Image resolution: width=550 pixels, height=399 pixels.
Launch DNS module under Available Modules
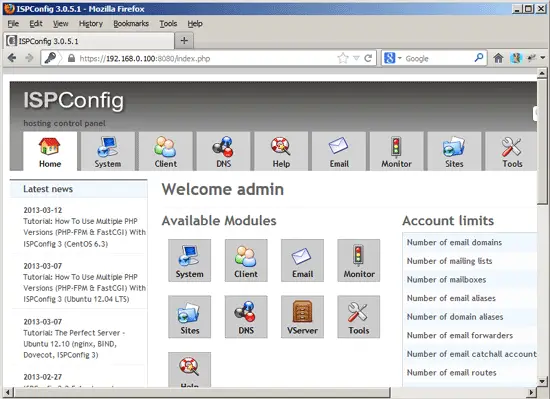[246, 317]
